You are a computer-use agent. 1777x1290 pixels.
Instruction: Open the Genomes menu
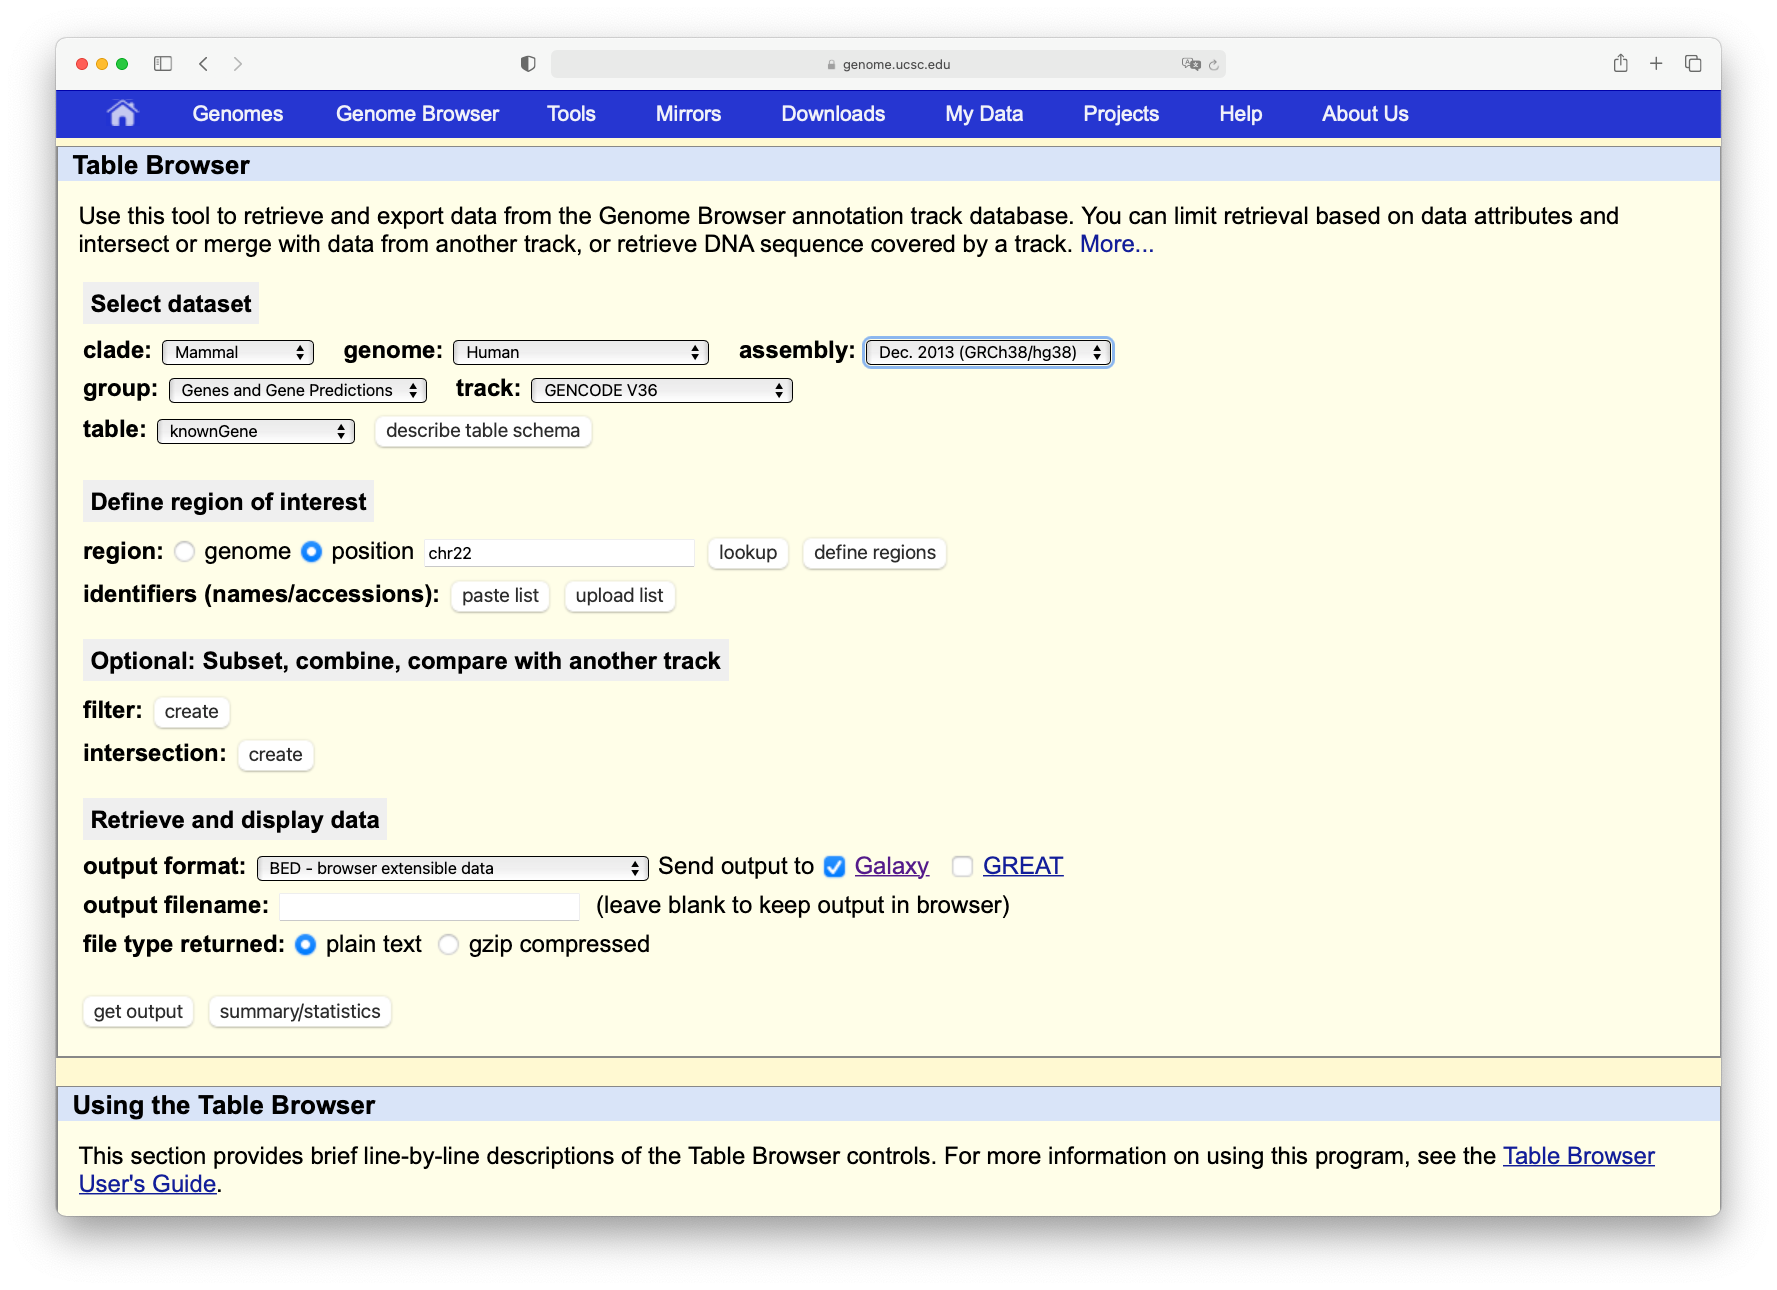click(238, 114)
